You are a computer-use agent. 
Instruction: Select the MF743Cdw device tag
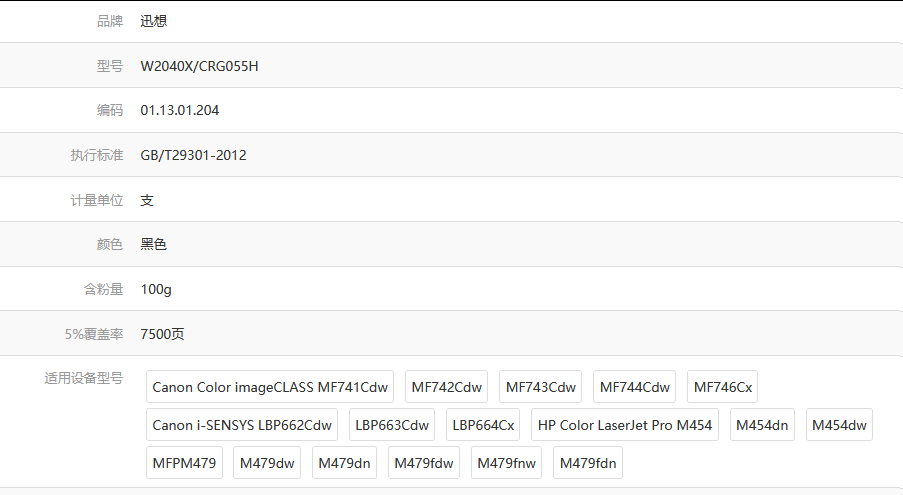click(540, 387)
